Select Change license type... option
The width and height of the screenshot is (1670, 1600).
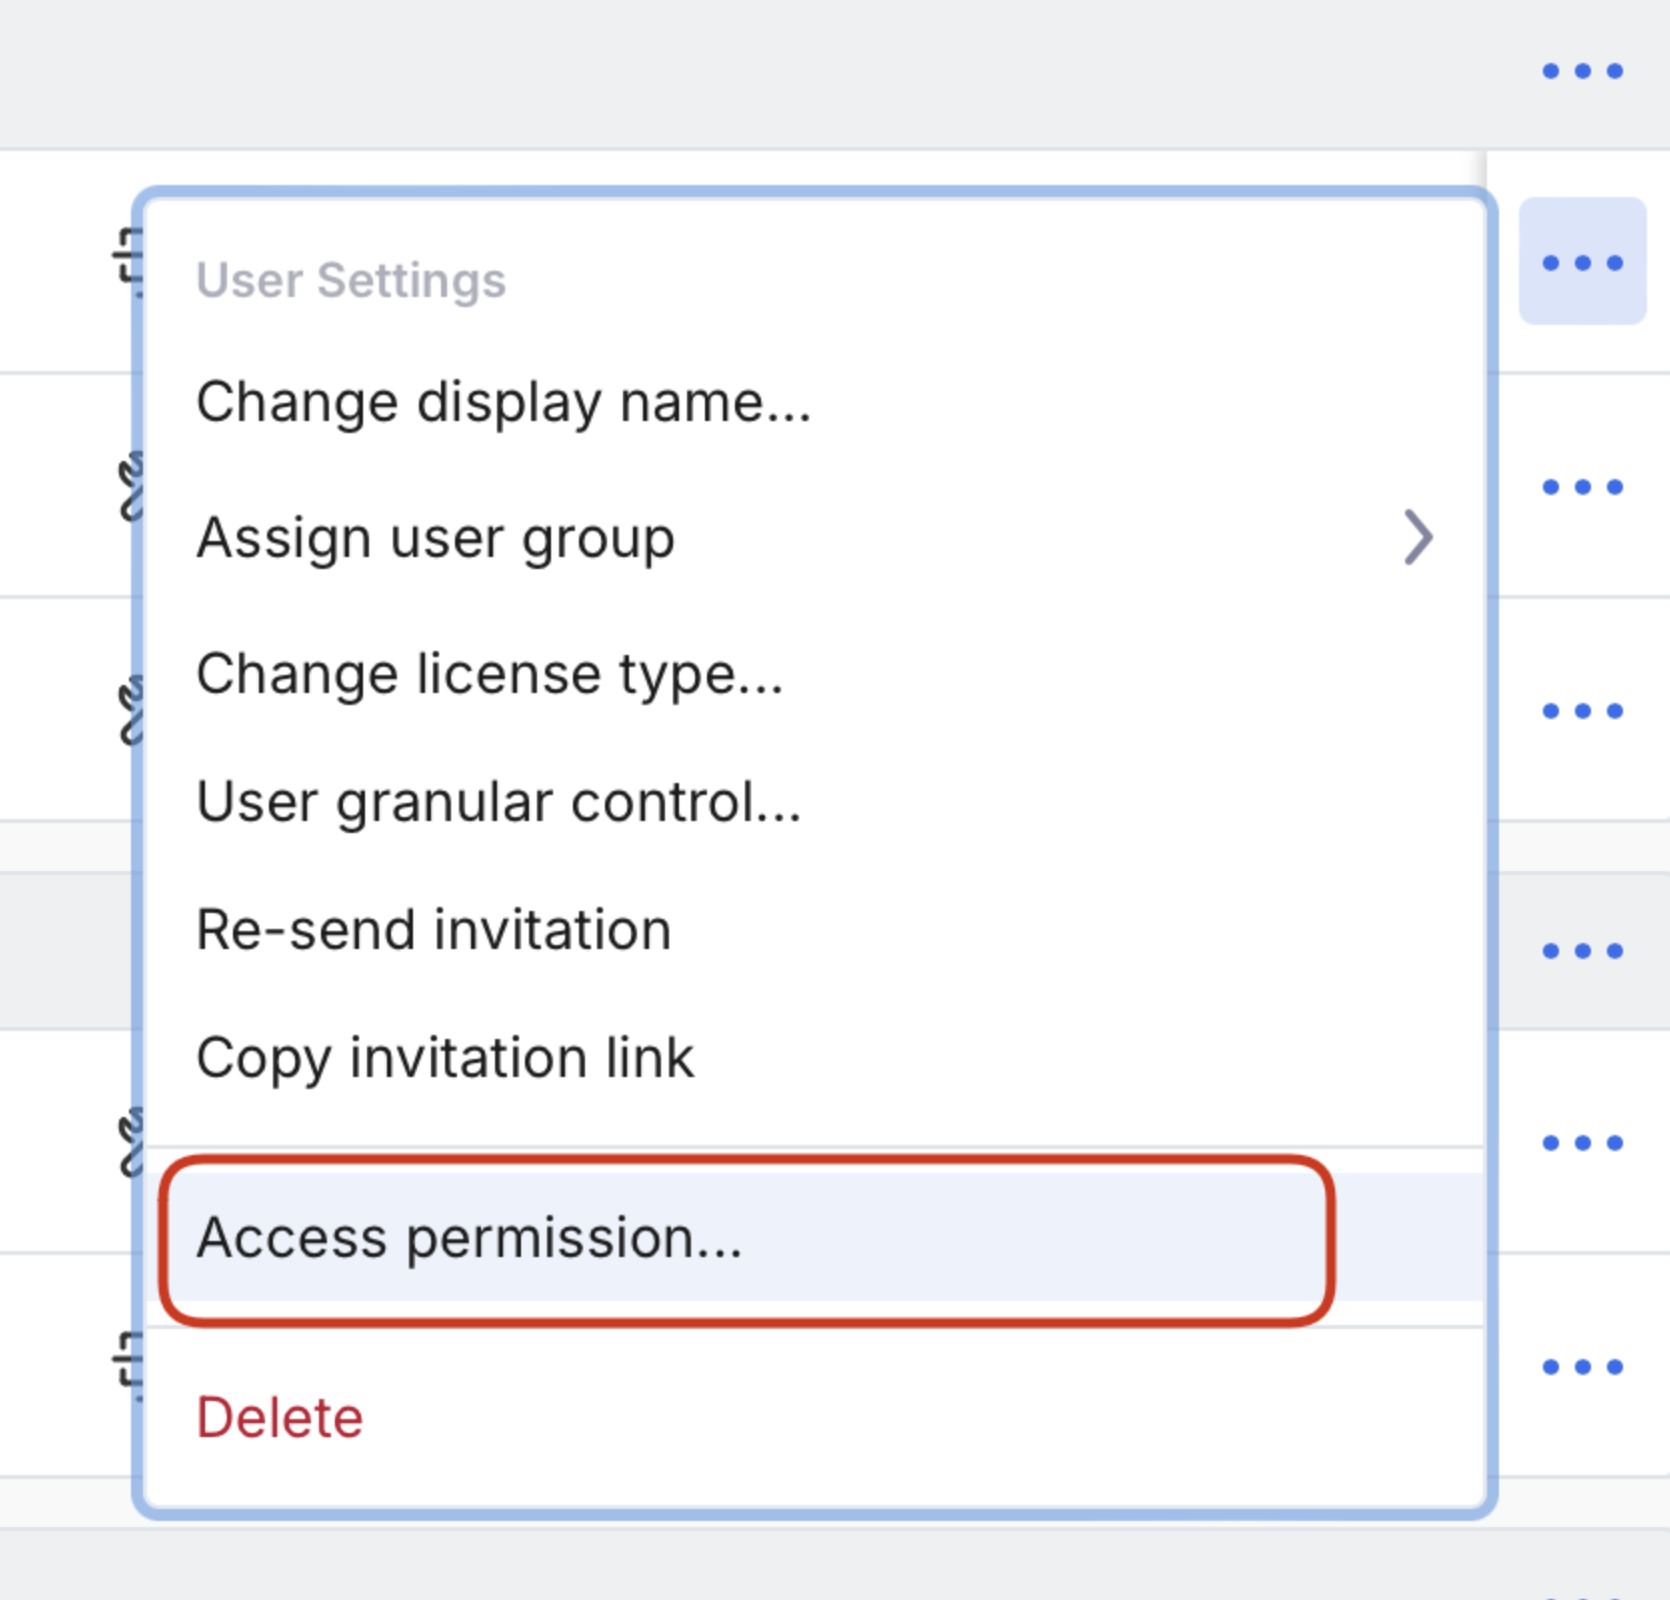coord(814,674)
